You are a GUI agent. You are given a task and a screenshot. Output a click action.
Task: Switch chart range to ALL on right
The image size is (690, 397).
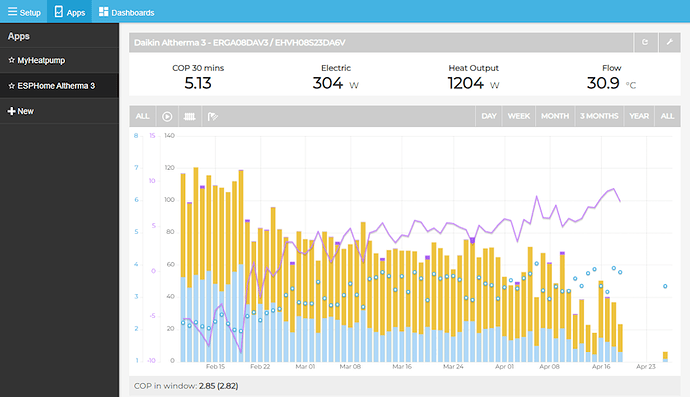click(x=667, y=116)
